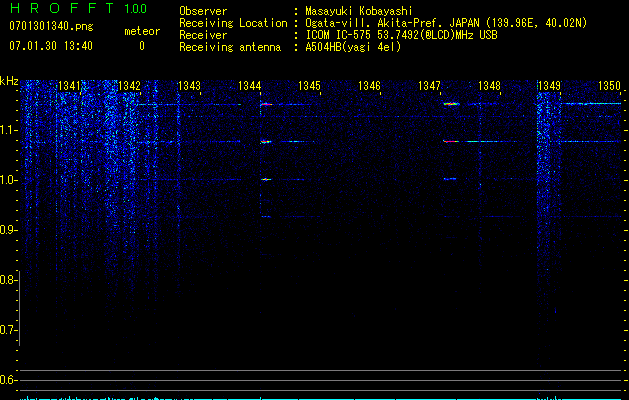Click time marker 1347
The image size is (629, 400).
(x=429, y=85)
